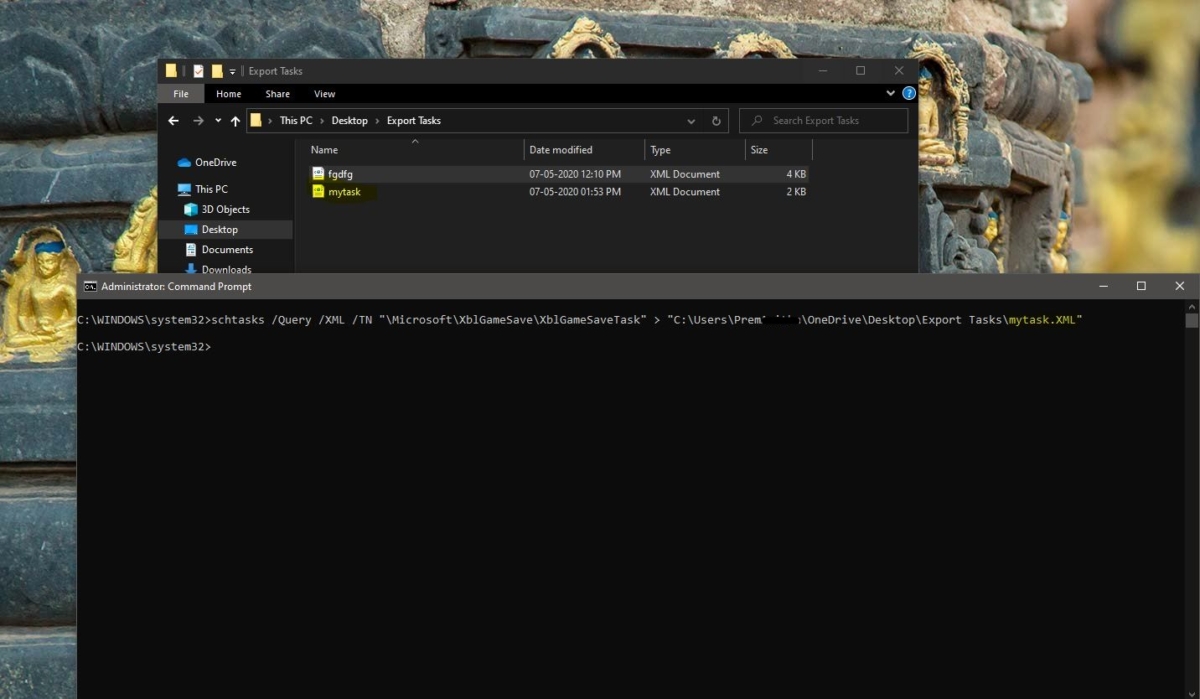Click This PC in the breadcrumb path
This screenshot has width=1200, height=699.
[295, 121]
